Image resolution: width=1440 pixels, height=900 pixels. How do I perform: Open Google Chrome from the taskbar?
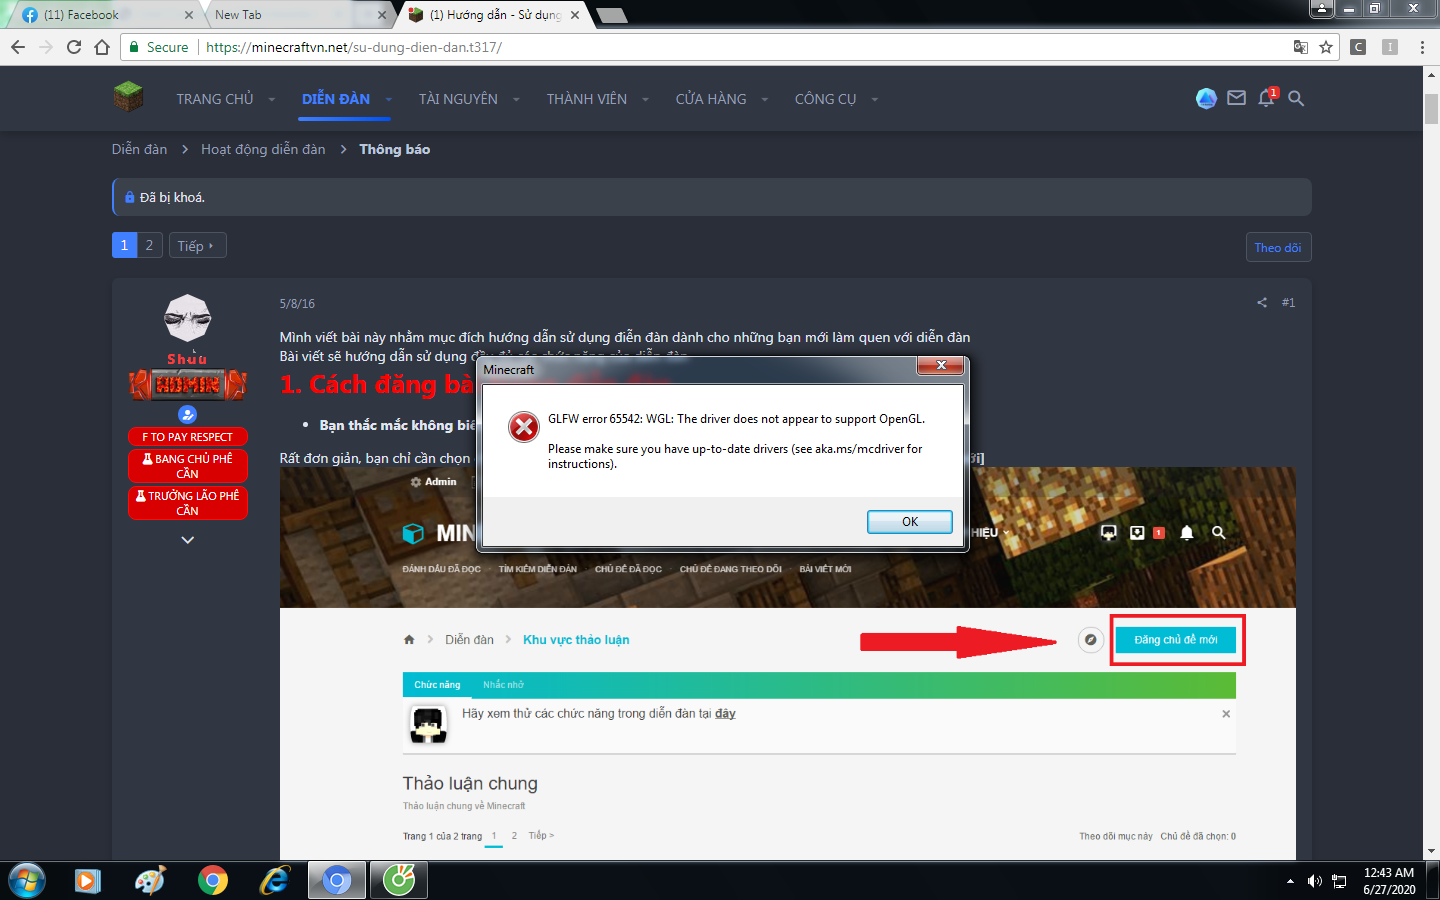pos(213,881)
